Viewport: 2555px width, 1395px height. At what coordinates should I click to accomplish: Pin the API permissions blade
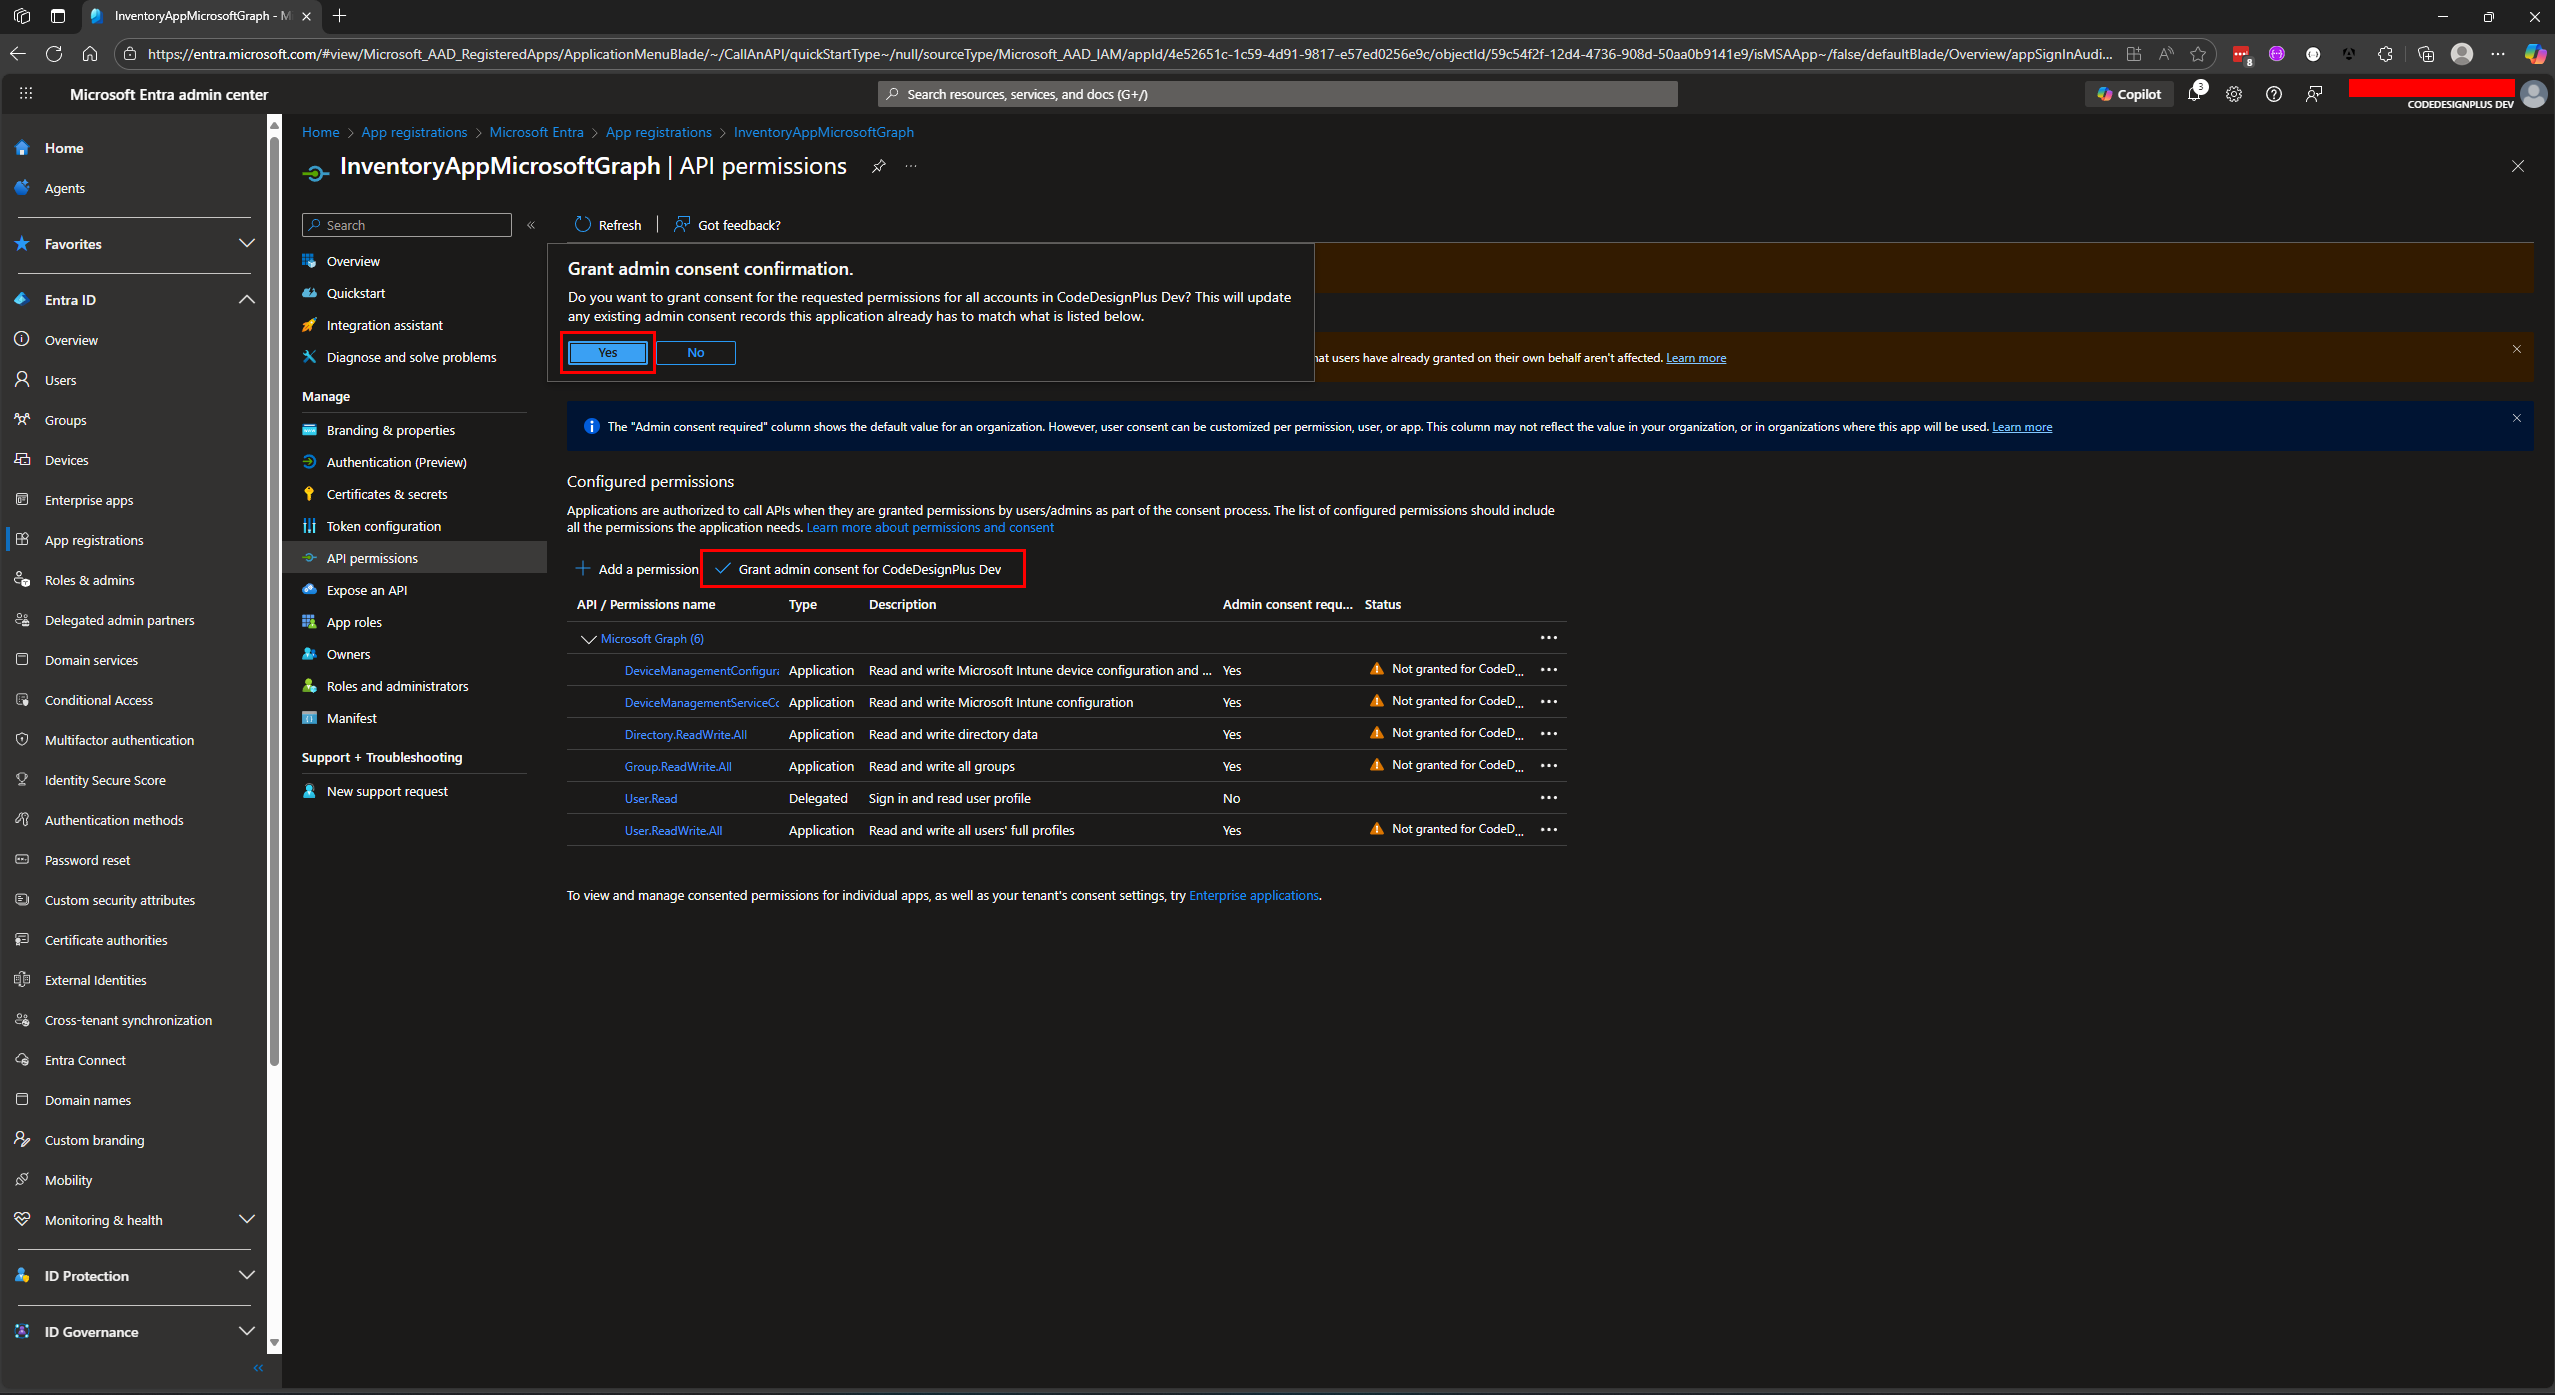(x=878, y=166)
